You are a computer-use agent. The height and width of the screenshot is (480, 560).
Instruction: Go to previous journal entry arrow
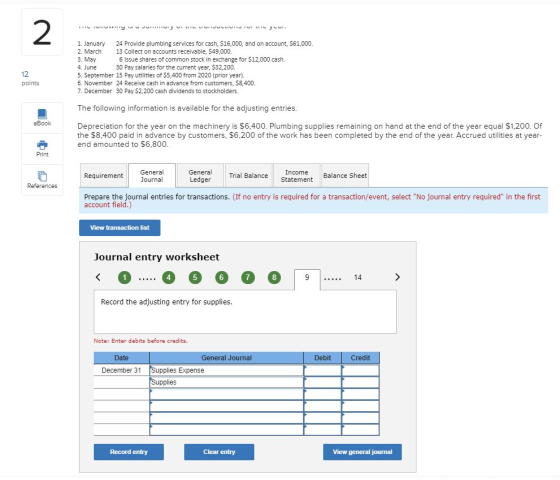coord(98,277)
